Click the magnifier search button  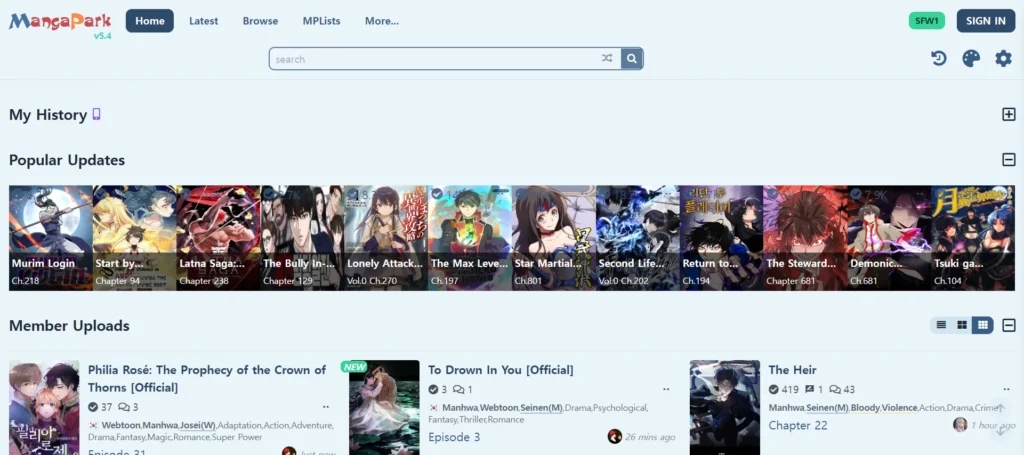[x=632, y=59]
